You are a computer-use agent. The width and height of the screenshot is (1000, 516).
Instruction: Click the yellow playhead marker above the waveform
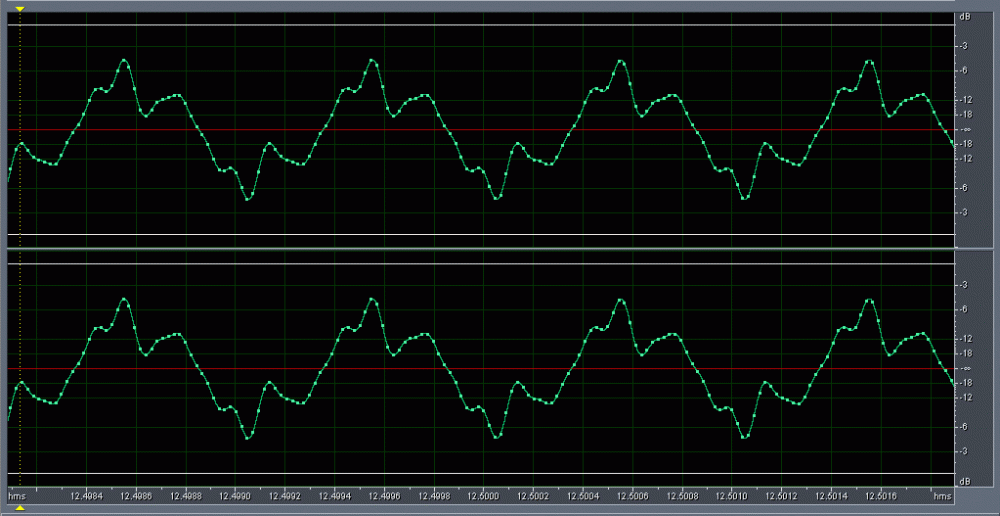(20, 9)
